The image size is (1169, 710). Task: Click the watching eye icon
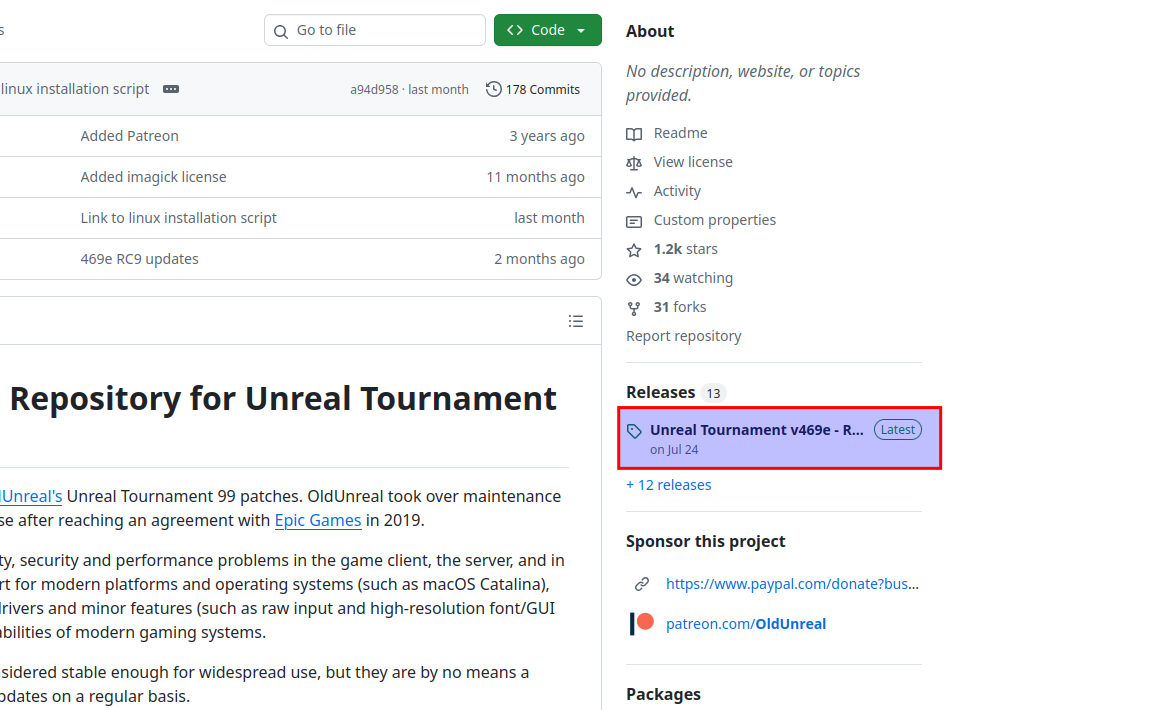(x=634, y=279)
